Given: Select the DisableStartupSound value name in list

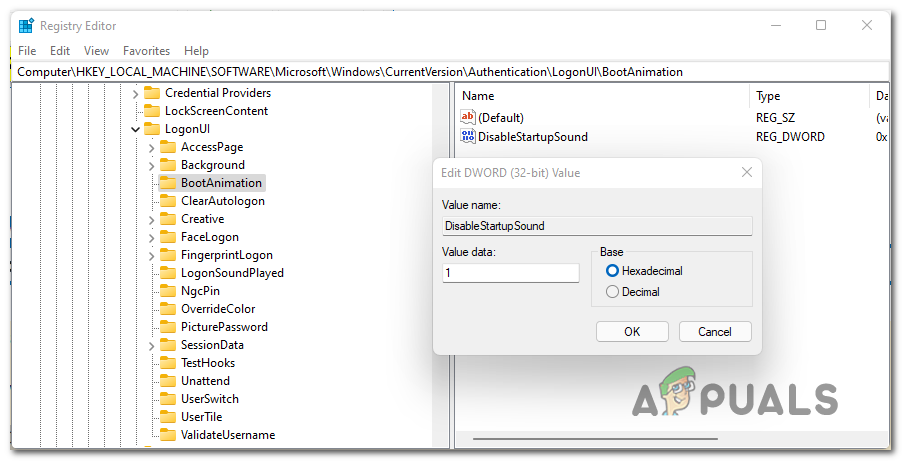Looking at the screenshot, I should [x=533, y=136].
